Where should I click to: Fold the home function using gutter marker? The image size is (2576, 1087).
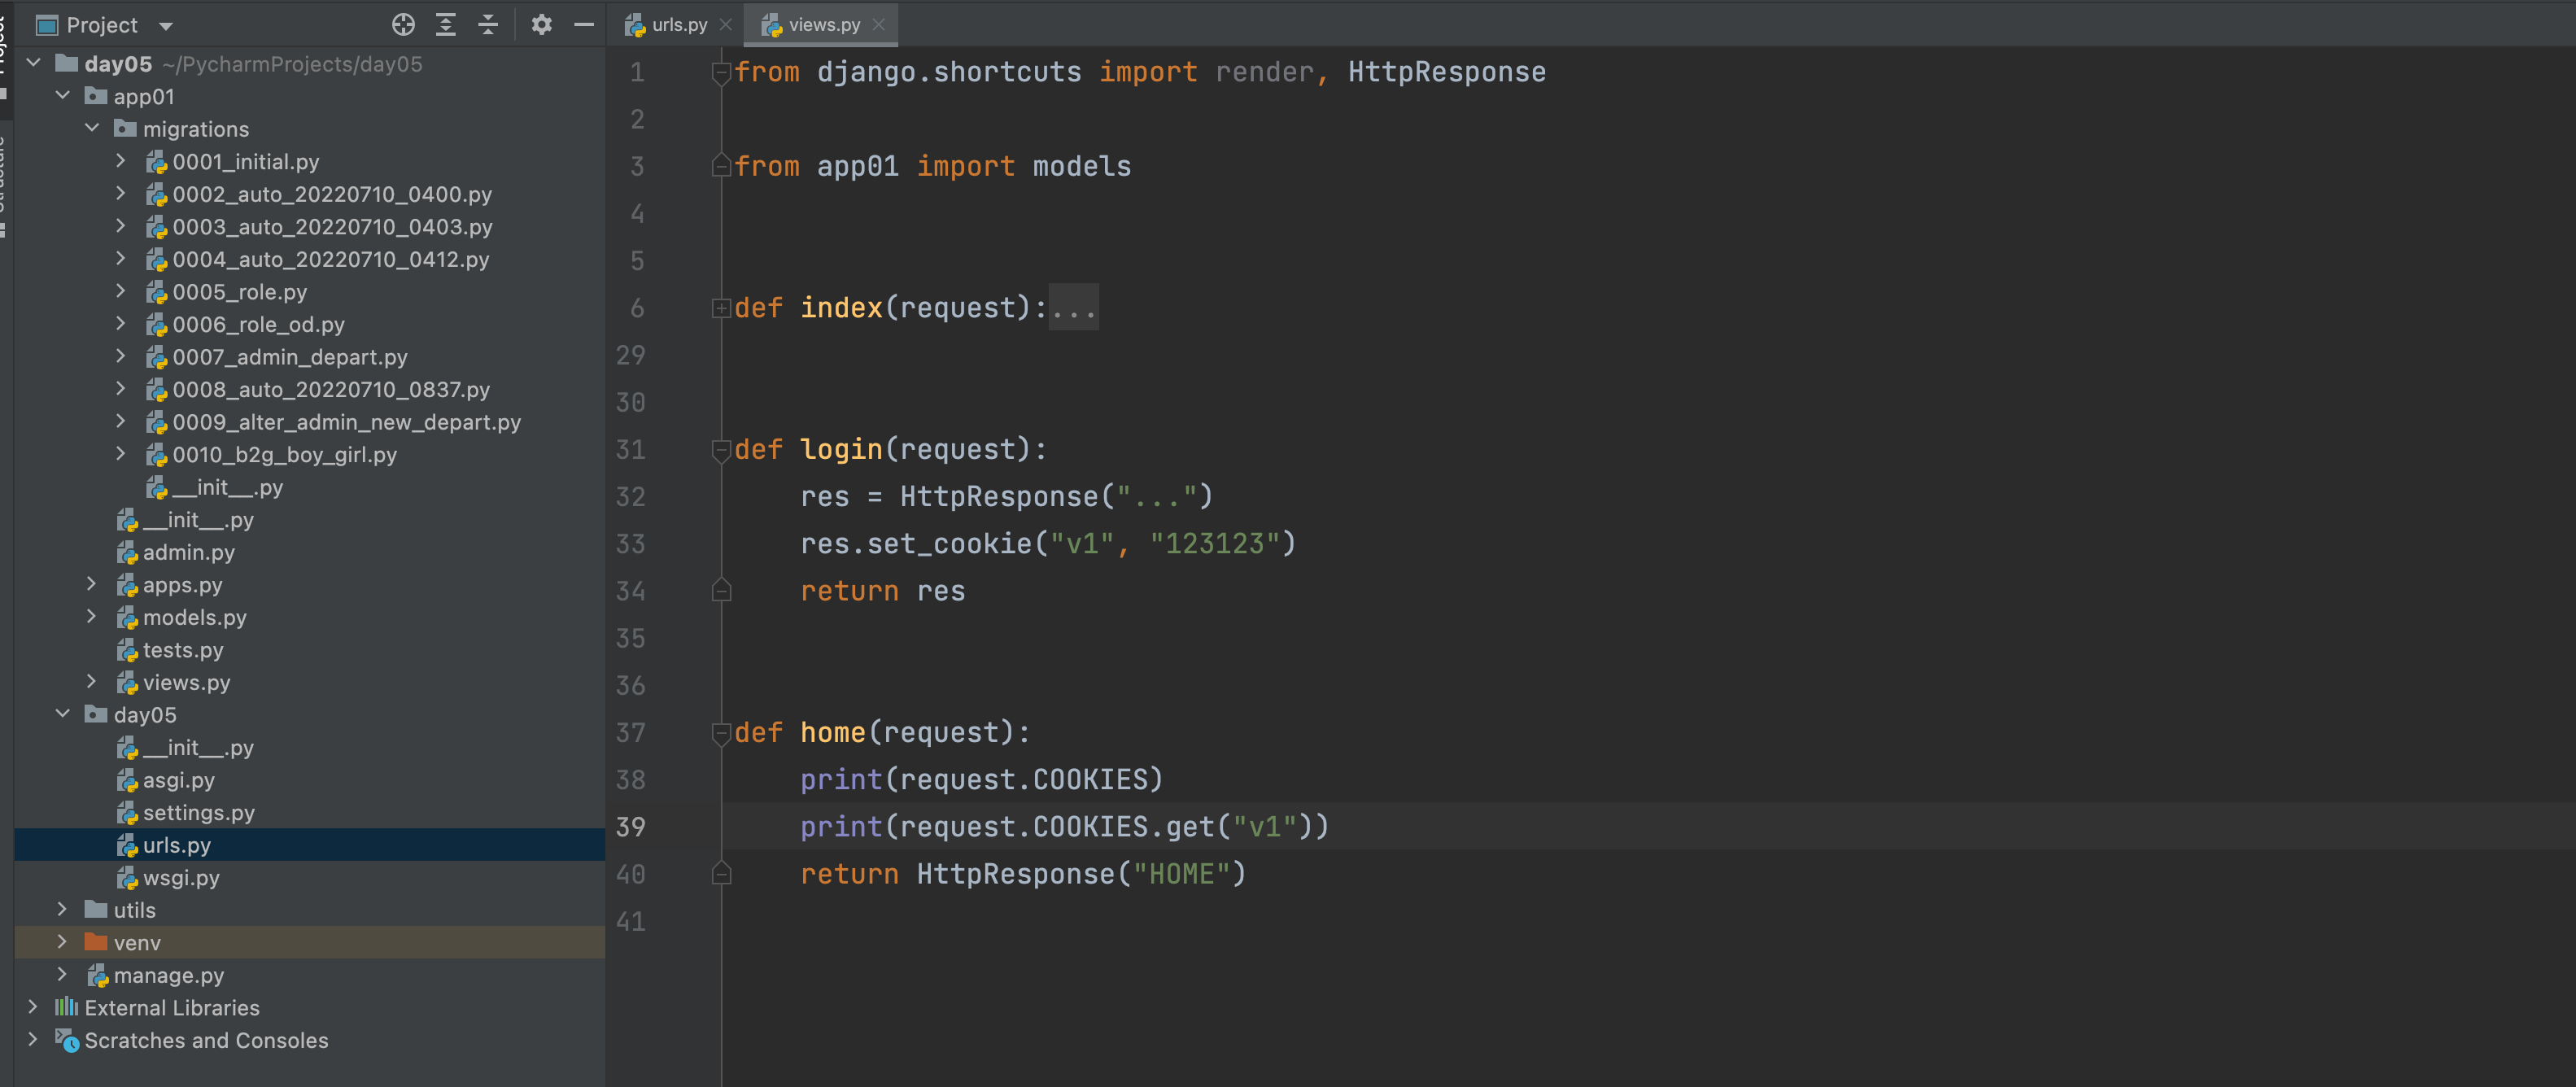(x=720, y=733)
